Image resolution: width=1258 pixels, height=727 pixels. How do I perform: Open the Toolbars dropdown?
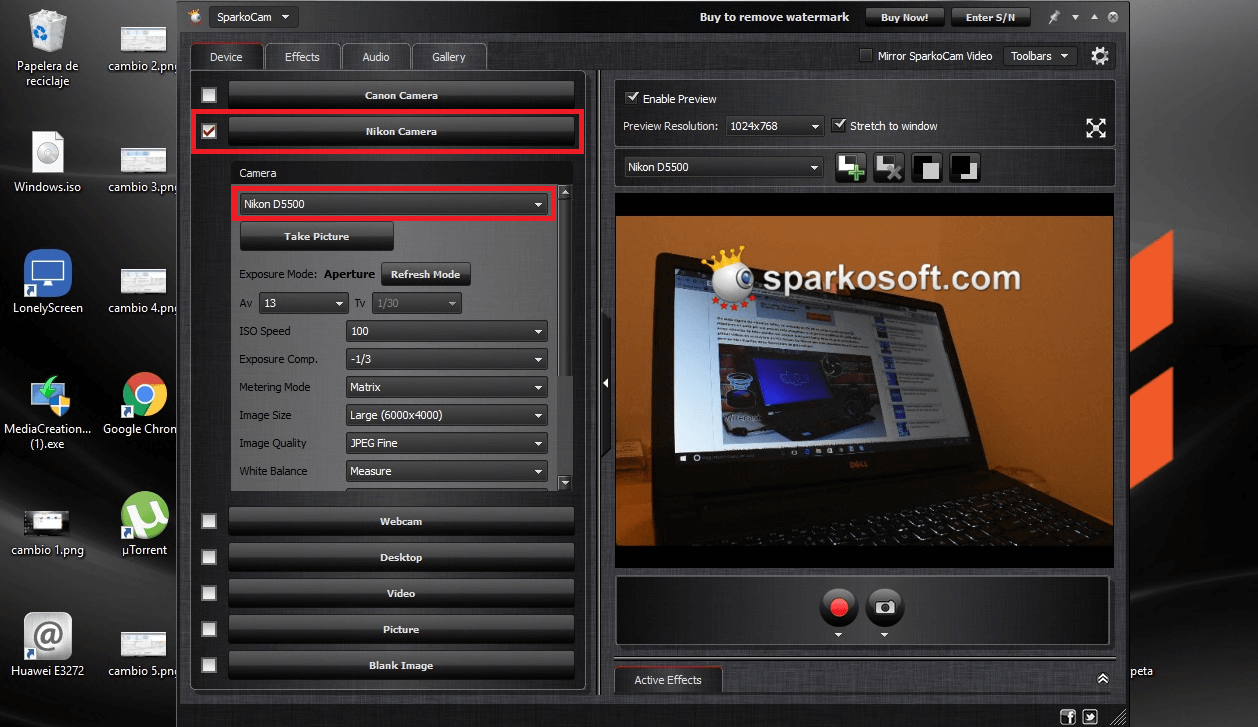click(x=1040, y=56)
